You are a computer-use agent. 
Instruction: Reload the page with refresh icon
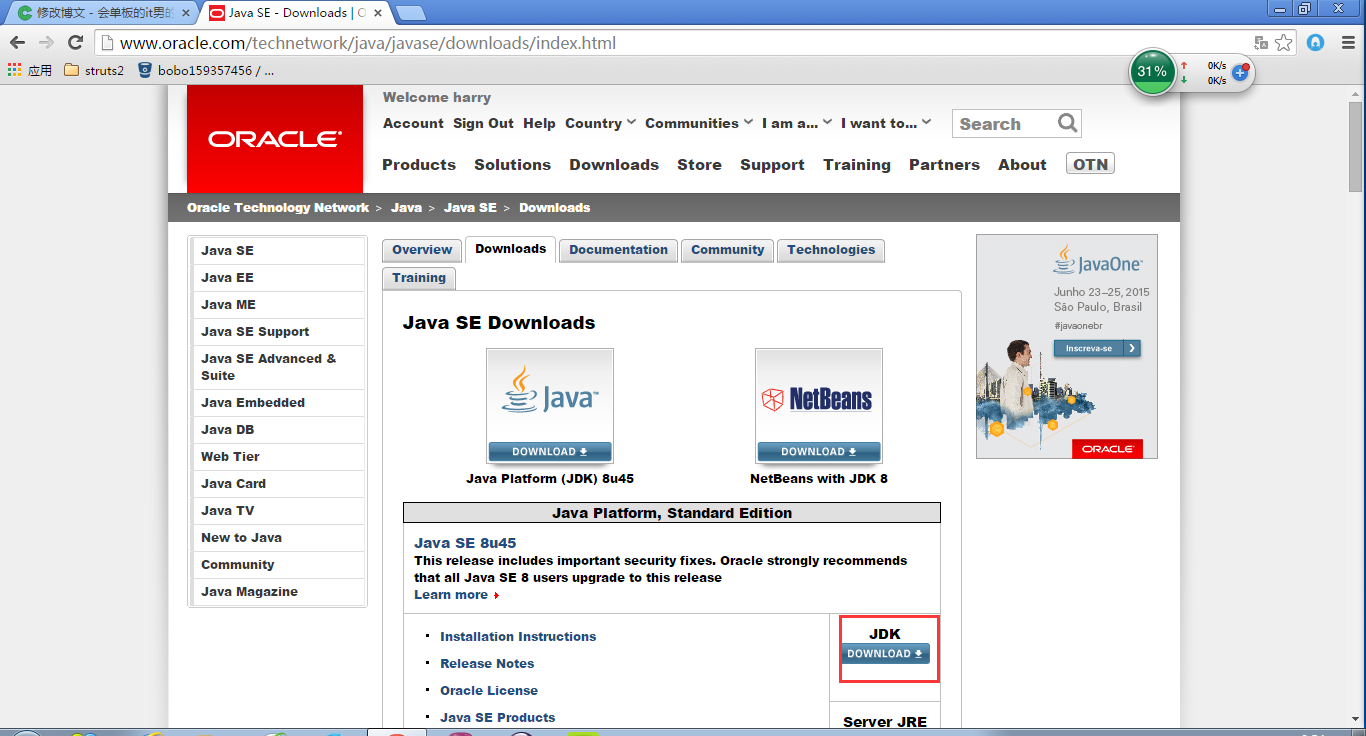pos(75,43)
